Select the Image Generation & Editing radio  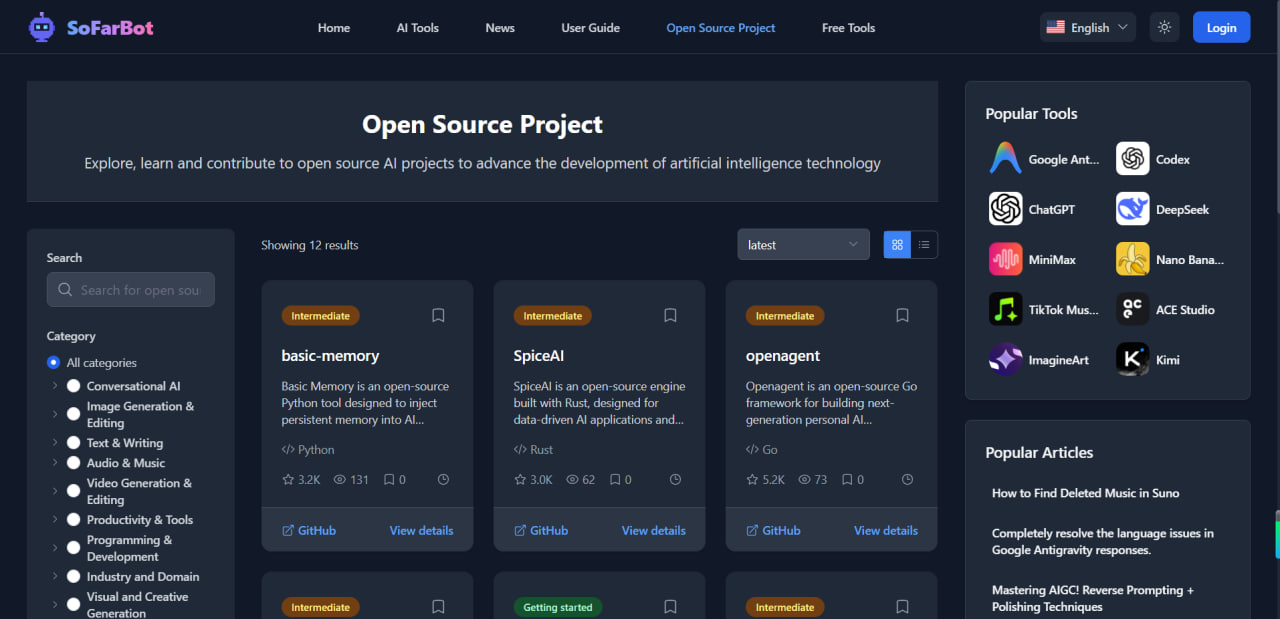[x=73, y=414]
